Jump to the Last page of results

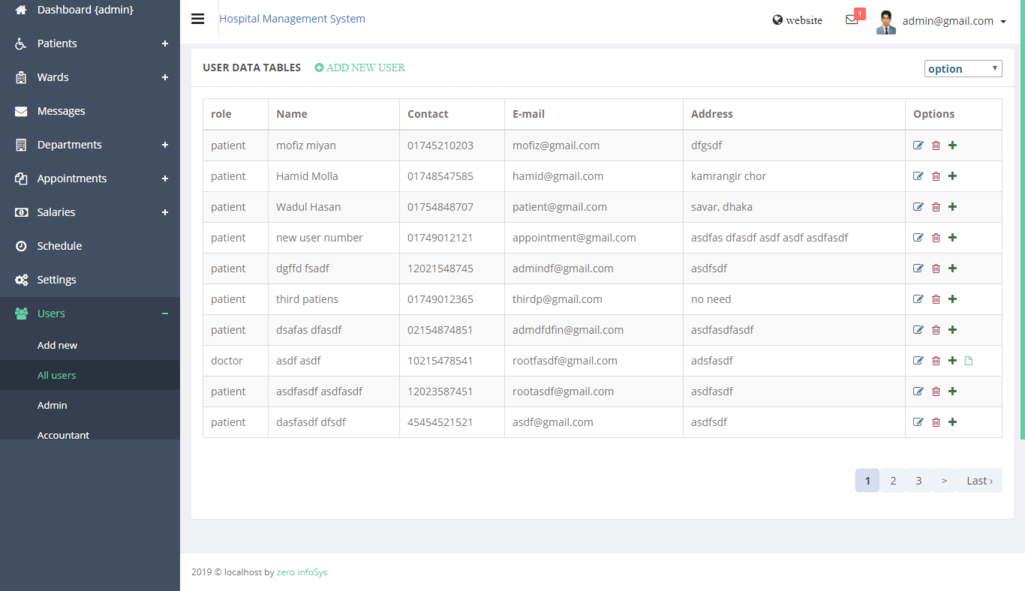point(979,481)
